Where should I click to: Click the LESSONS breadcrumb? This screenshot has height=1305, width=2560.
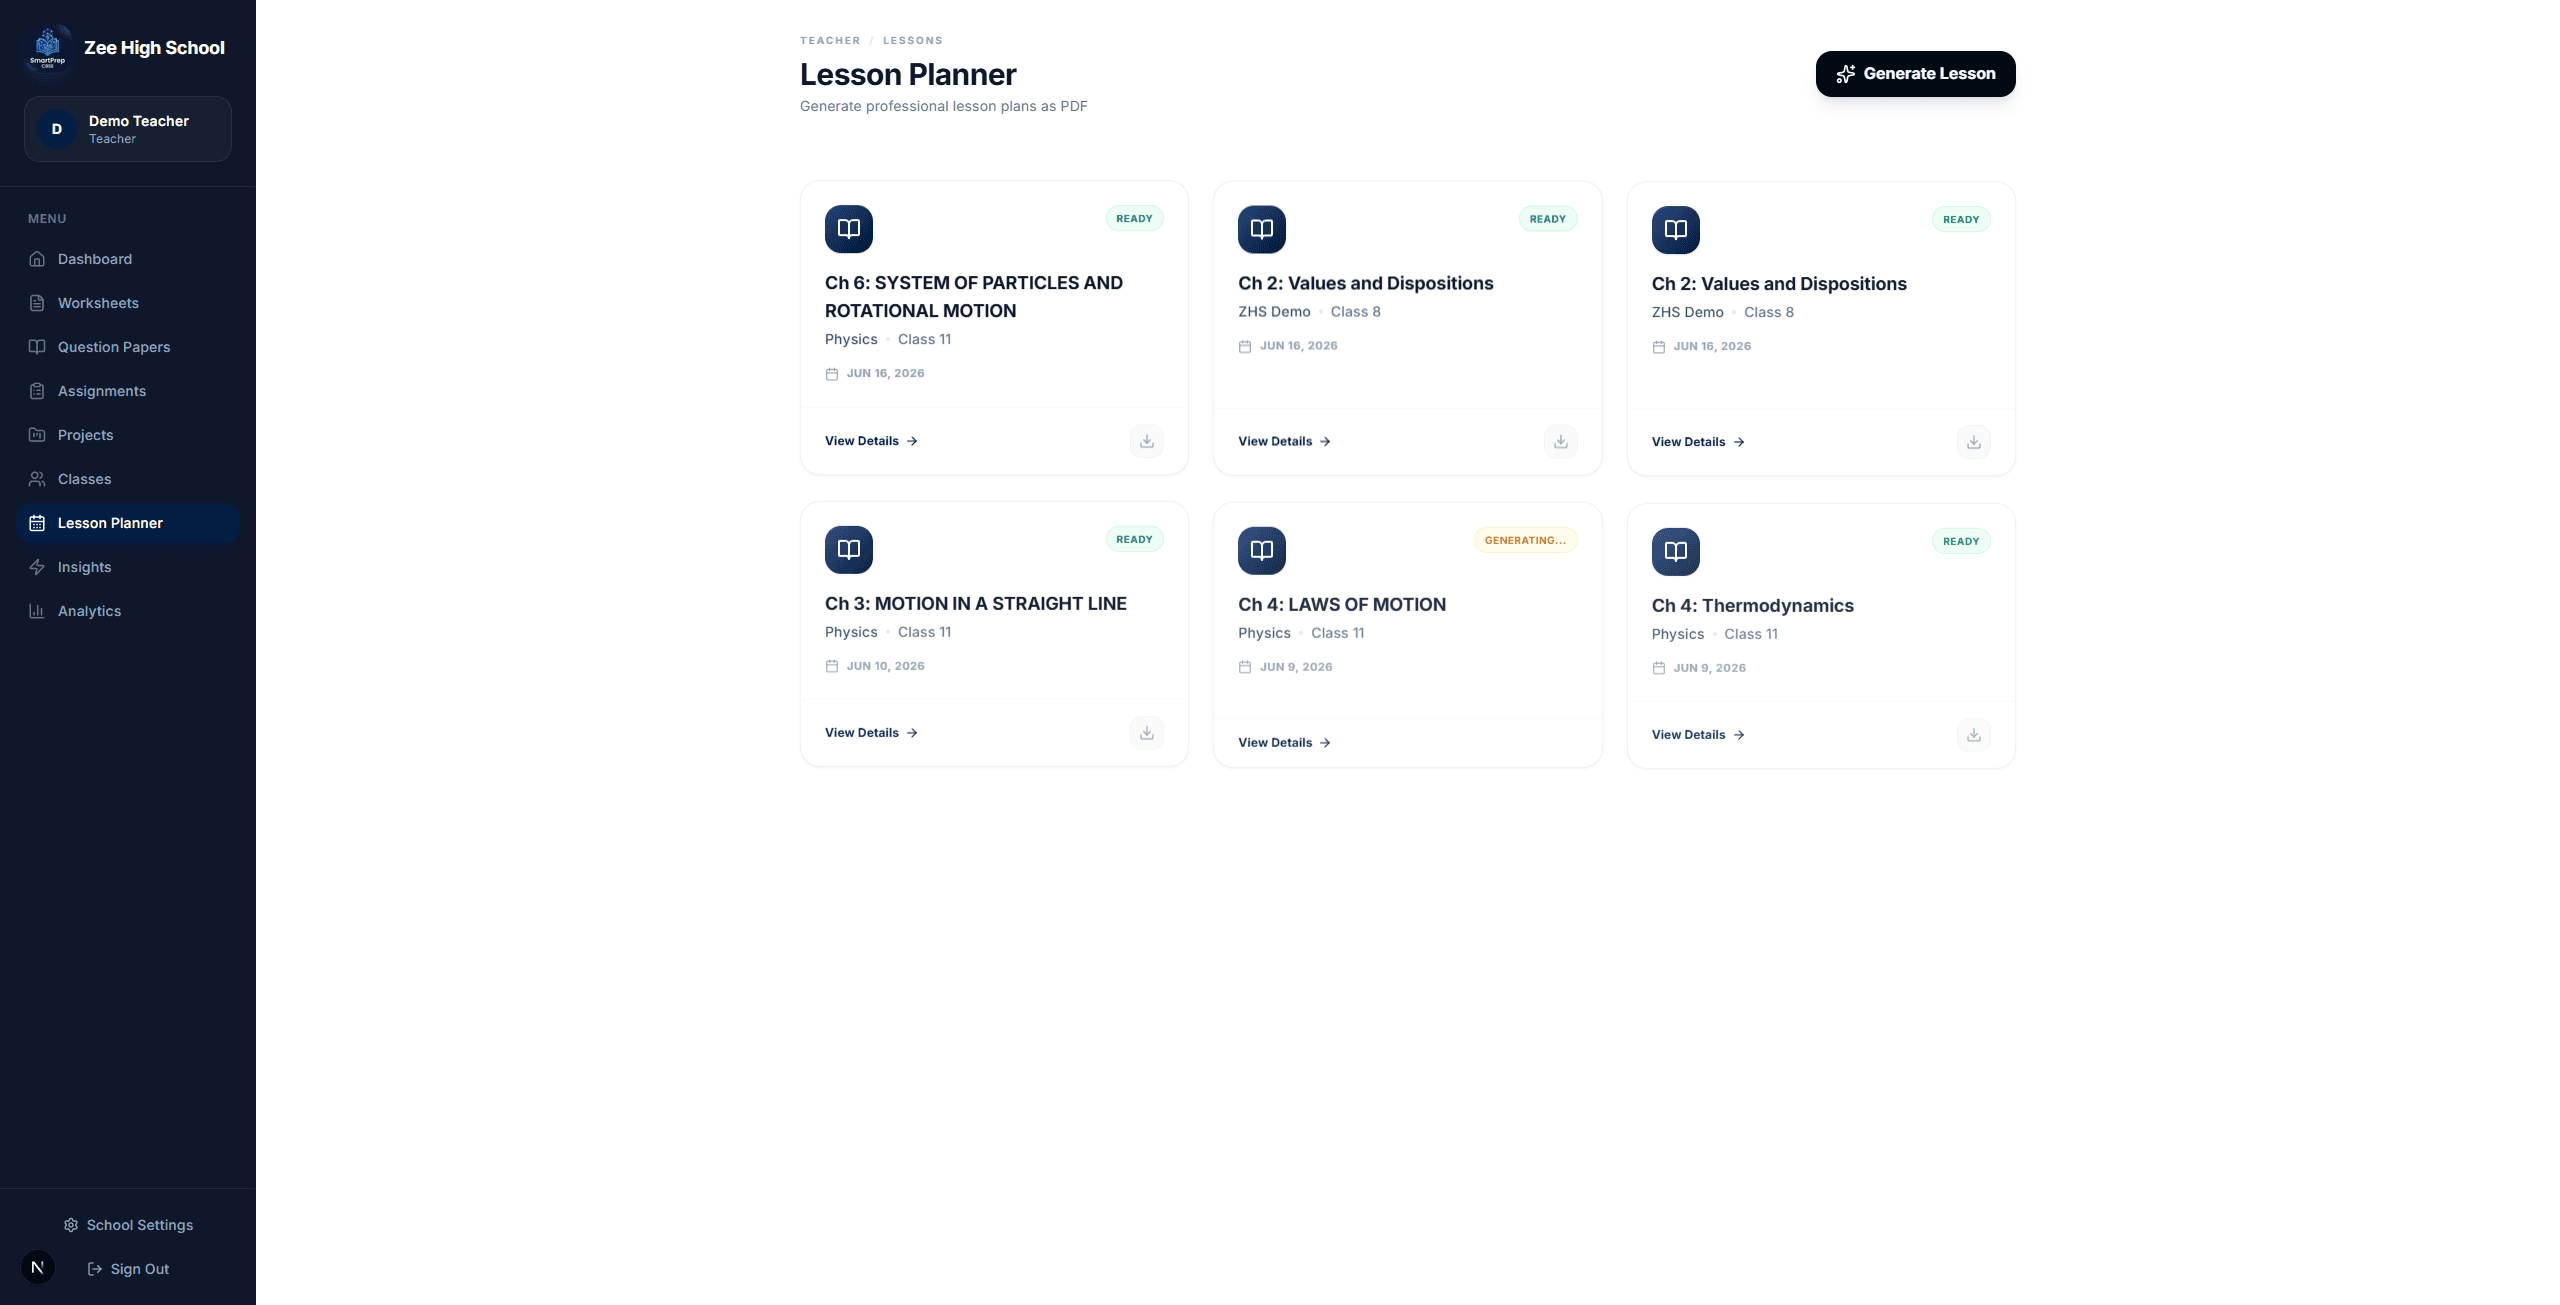point(912,41)
